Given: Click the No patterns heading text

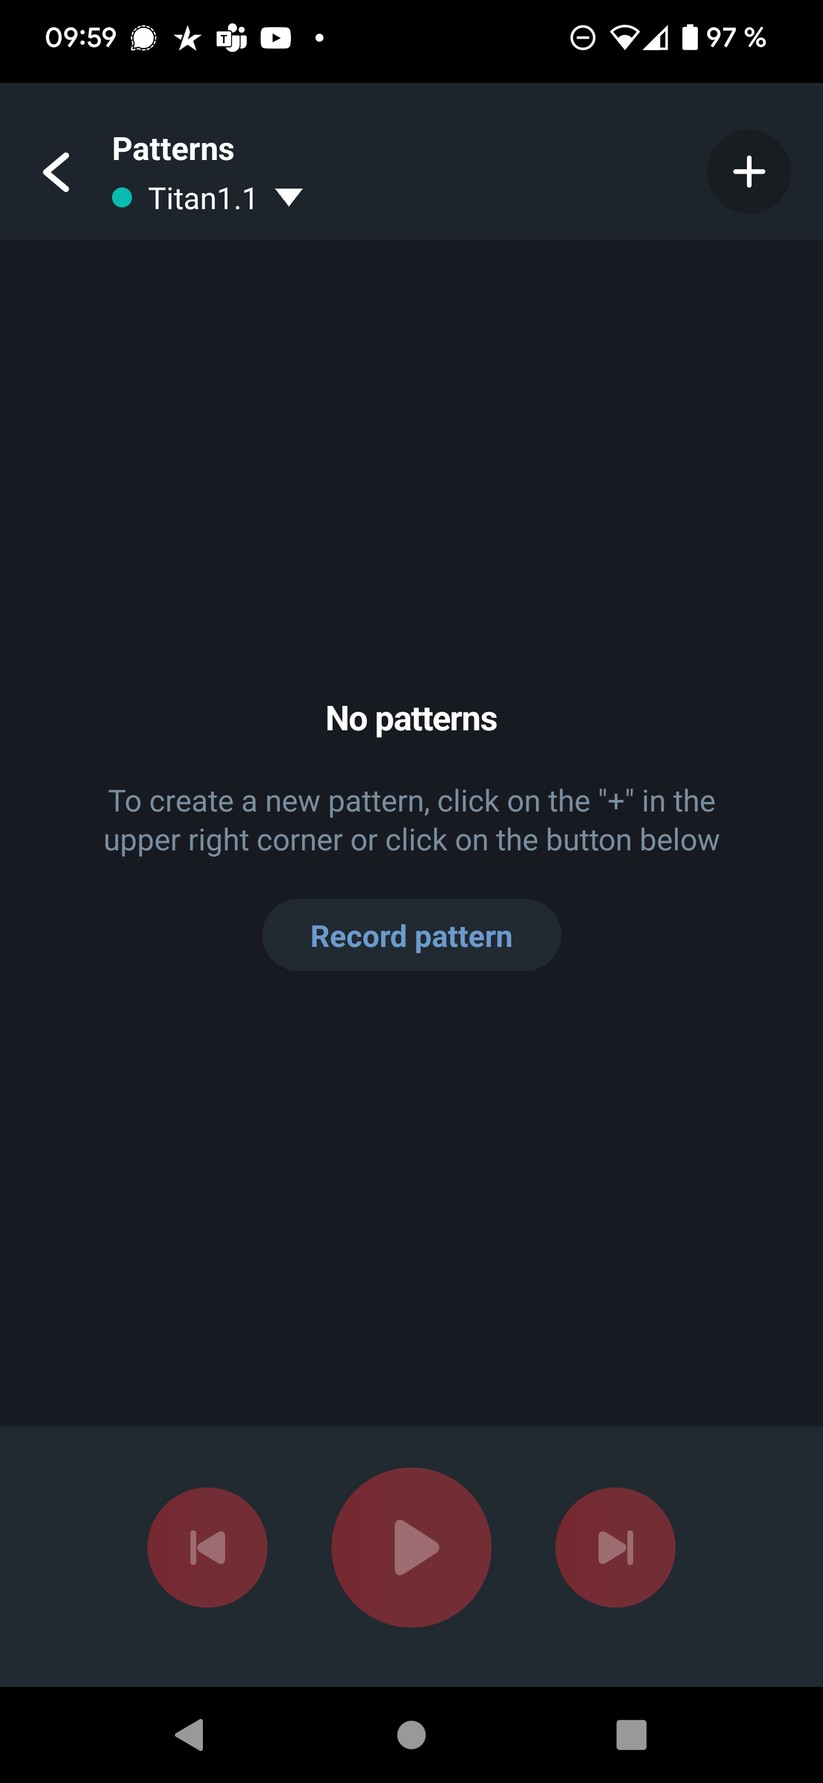Looking at the screenshot, I should pyautogui.click(x=411, y=718).
